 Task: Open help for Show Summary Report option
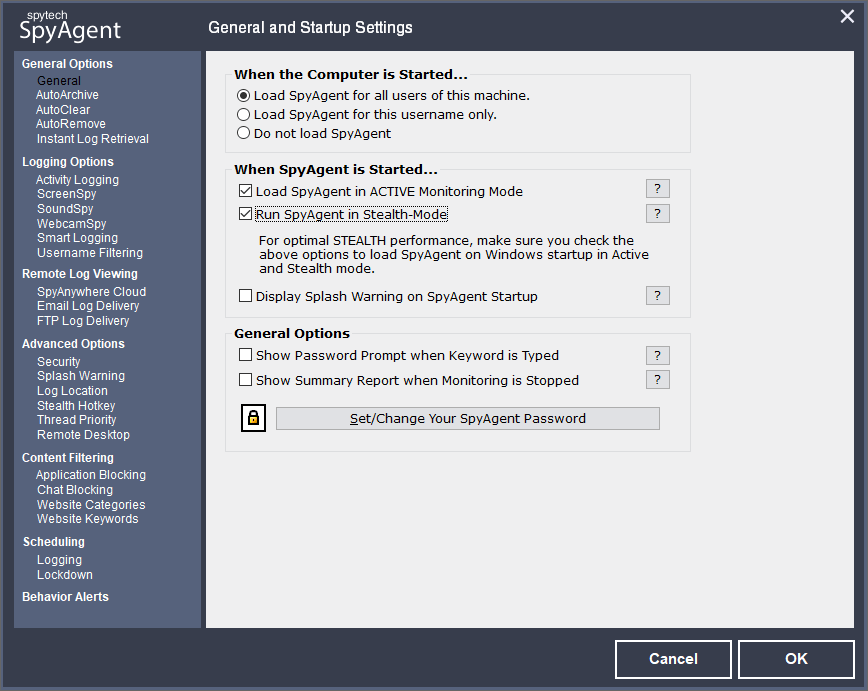(x=658, y=380)
